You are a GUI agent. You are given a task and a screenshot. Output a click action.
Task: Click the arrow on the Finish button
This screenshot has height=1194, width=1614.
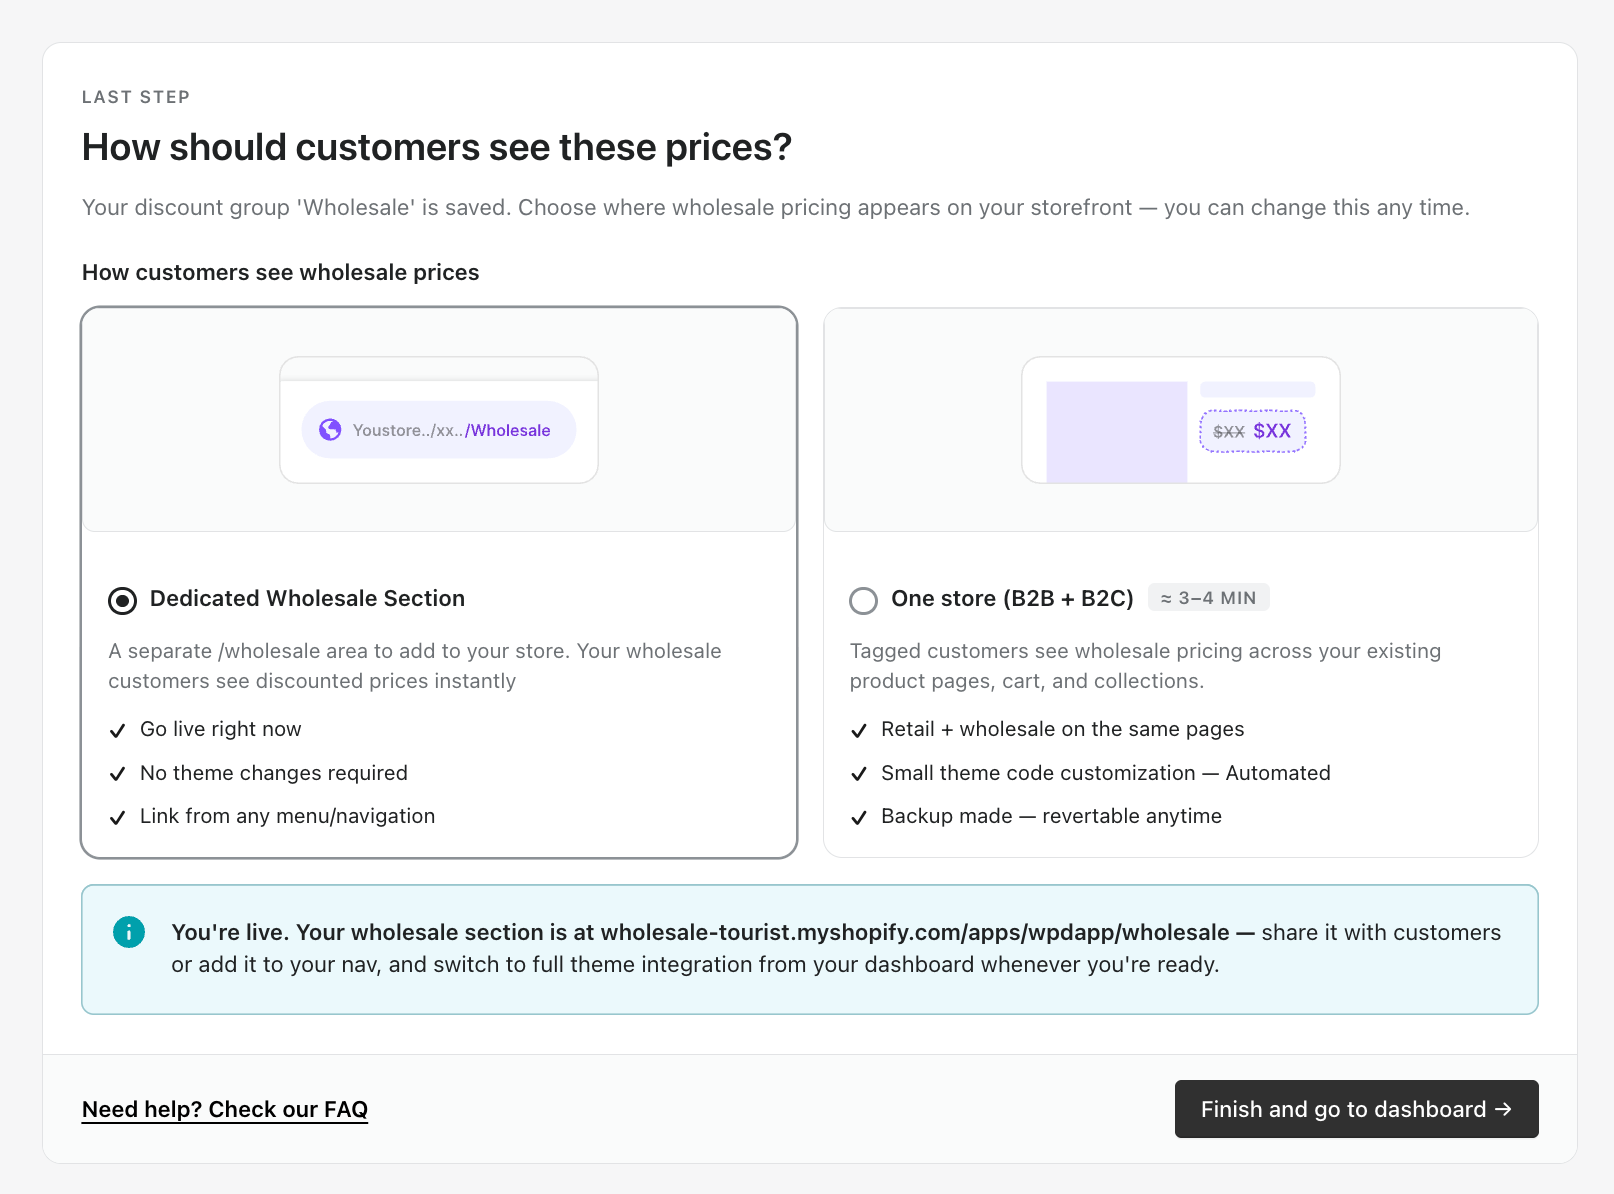click(x=1503, y=1109)
